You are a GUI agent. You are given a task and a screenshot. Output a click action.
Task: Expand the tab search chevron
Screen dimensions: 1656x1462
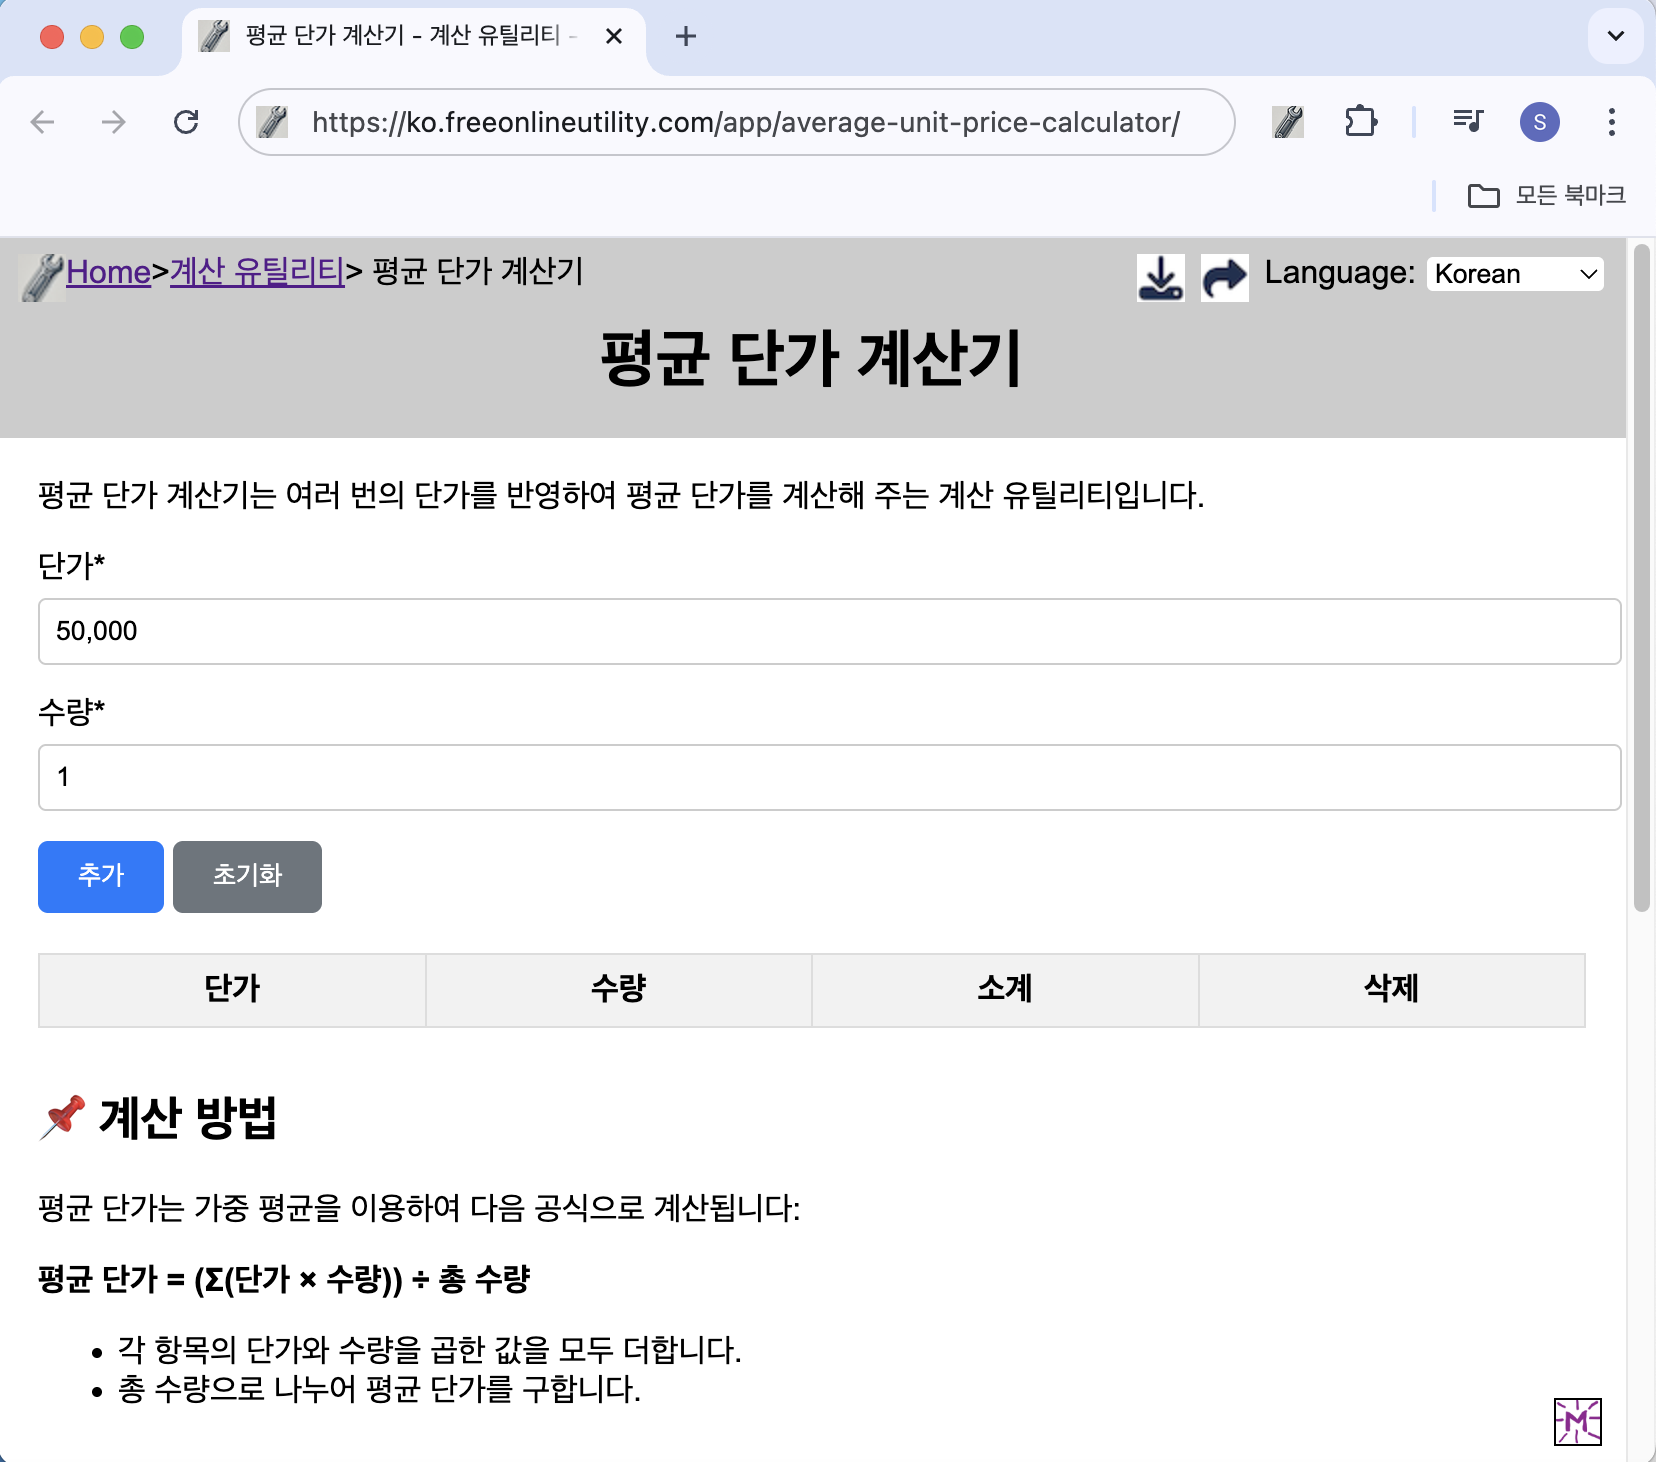pos(1615,36)
